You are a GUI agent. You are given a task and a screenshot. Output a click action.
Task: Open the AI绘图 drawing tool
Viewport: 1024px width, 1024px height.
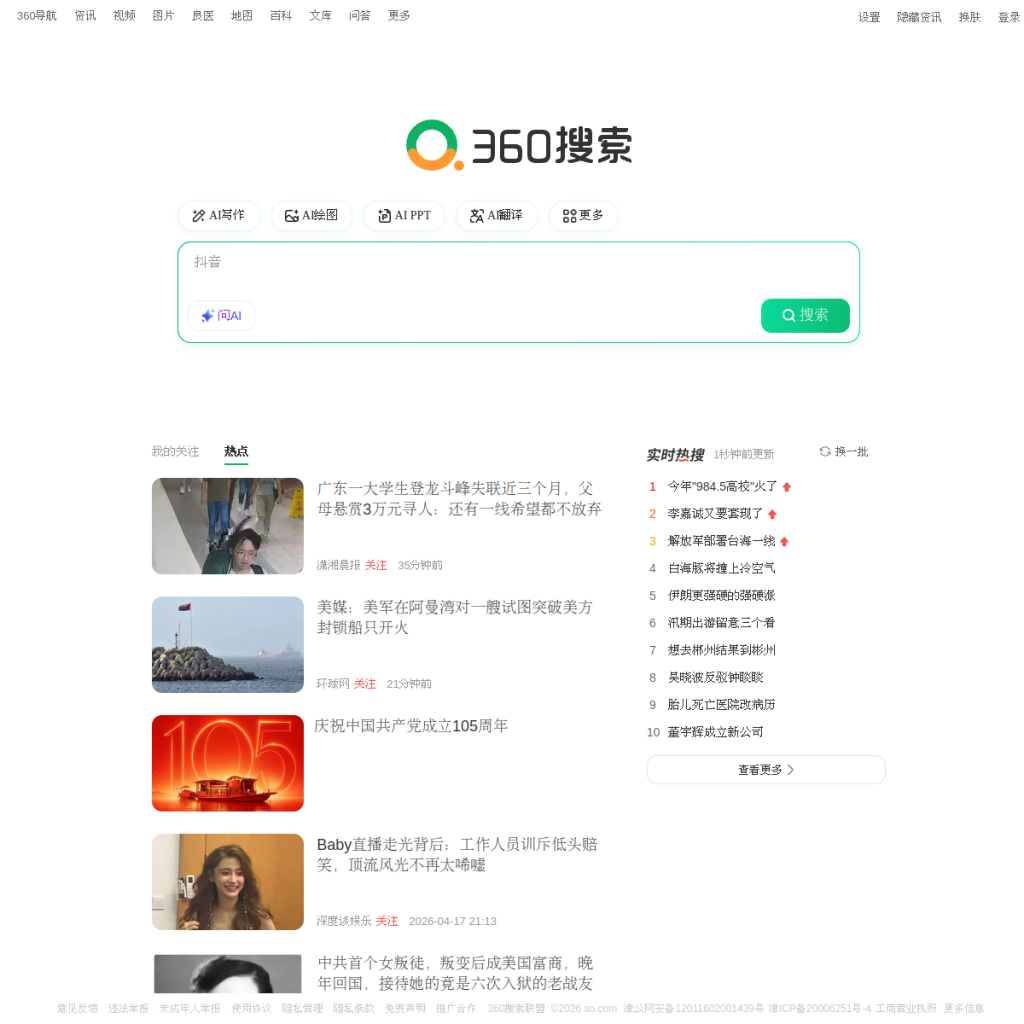pyautogui.click(x=312, y=216)
